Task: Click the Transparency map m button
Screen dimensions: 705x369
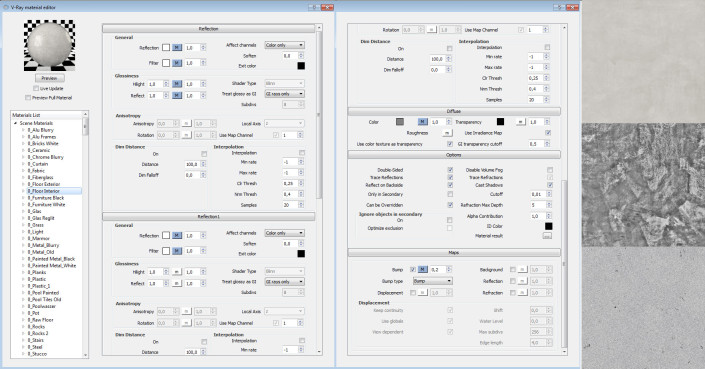Action: pyautogui.click(x=520, y=122)
